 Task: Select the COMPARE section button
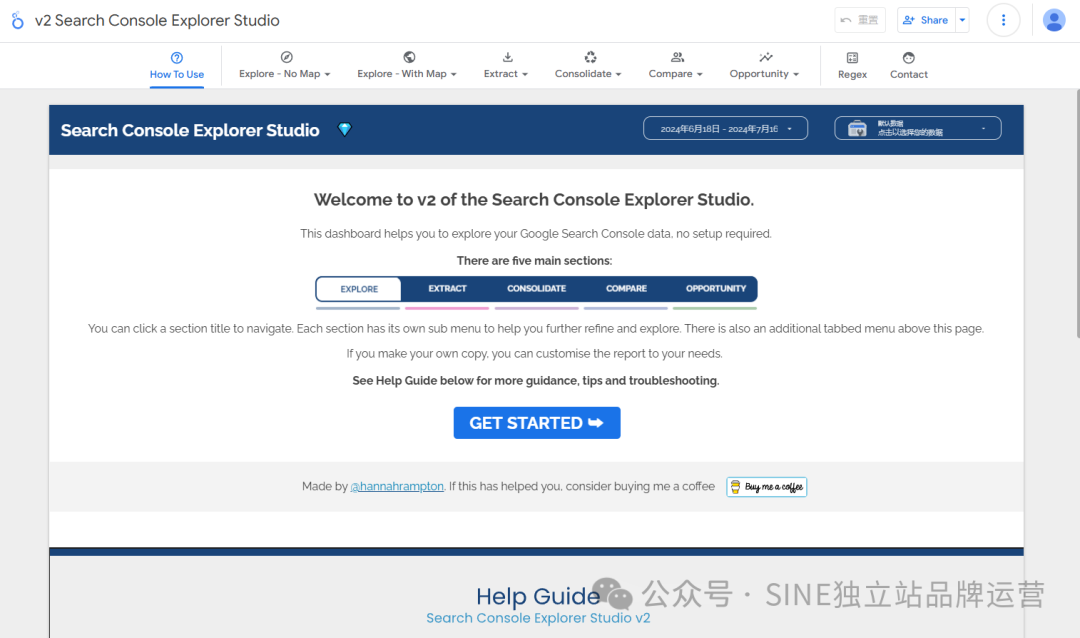pyautogui.click(x=626, y=289)
